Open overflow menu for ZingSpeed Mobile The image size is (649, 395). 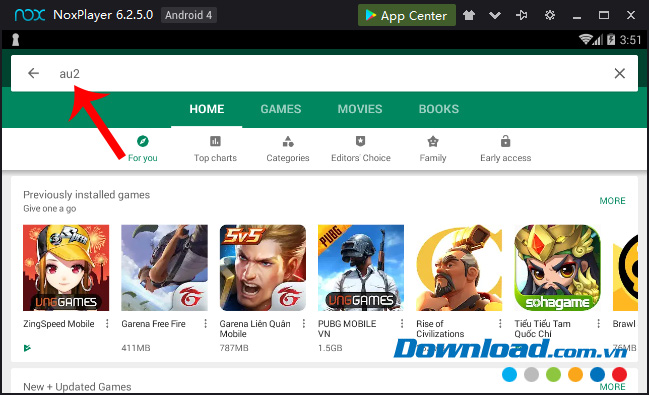[x=107, y=323]
